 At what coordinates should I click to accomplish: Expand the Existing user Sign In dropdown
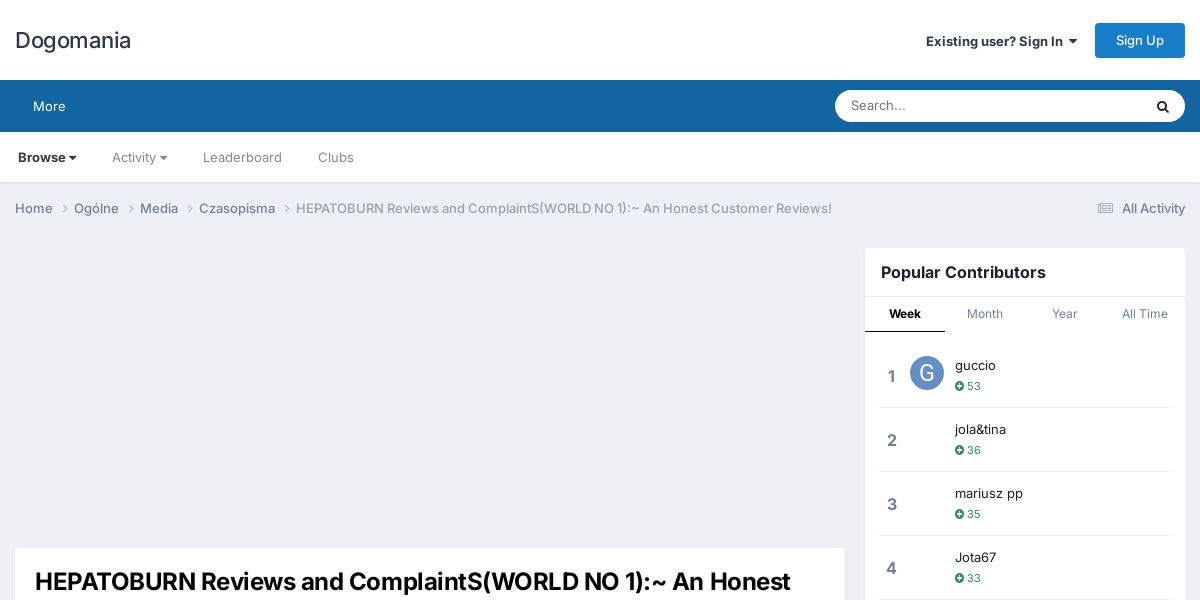1001,41
